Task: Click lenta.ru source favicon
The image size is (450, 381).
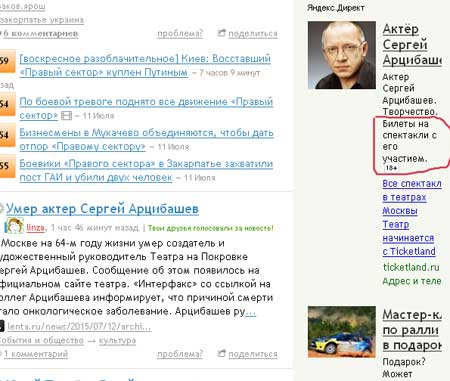Action: coord(2,326)
